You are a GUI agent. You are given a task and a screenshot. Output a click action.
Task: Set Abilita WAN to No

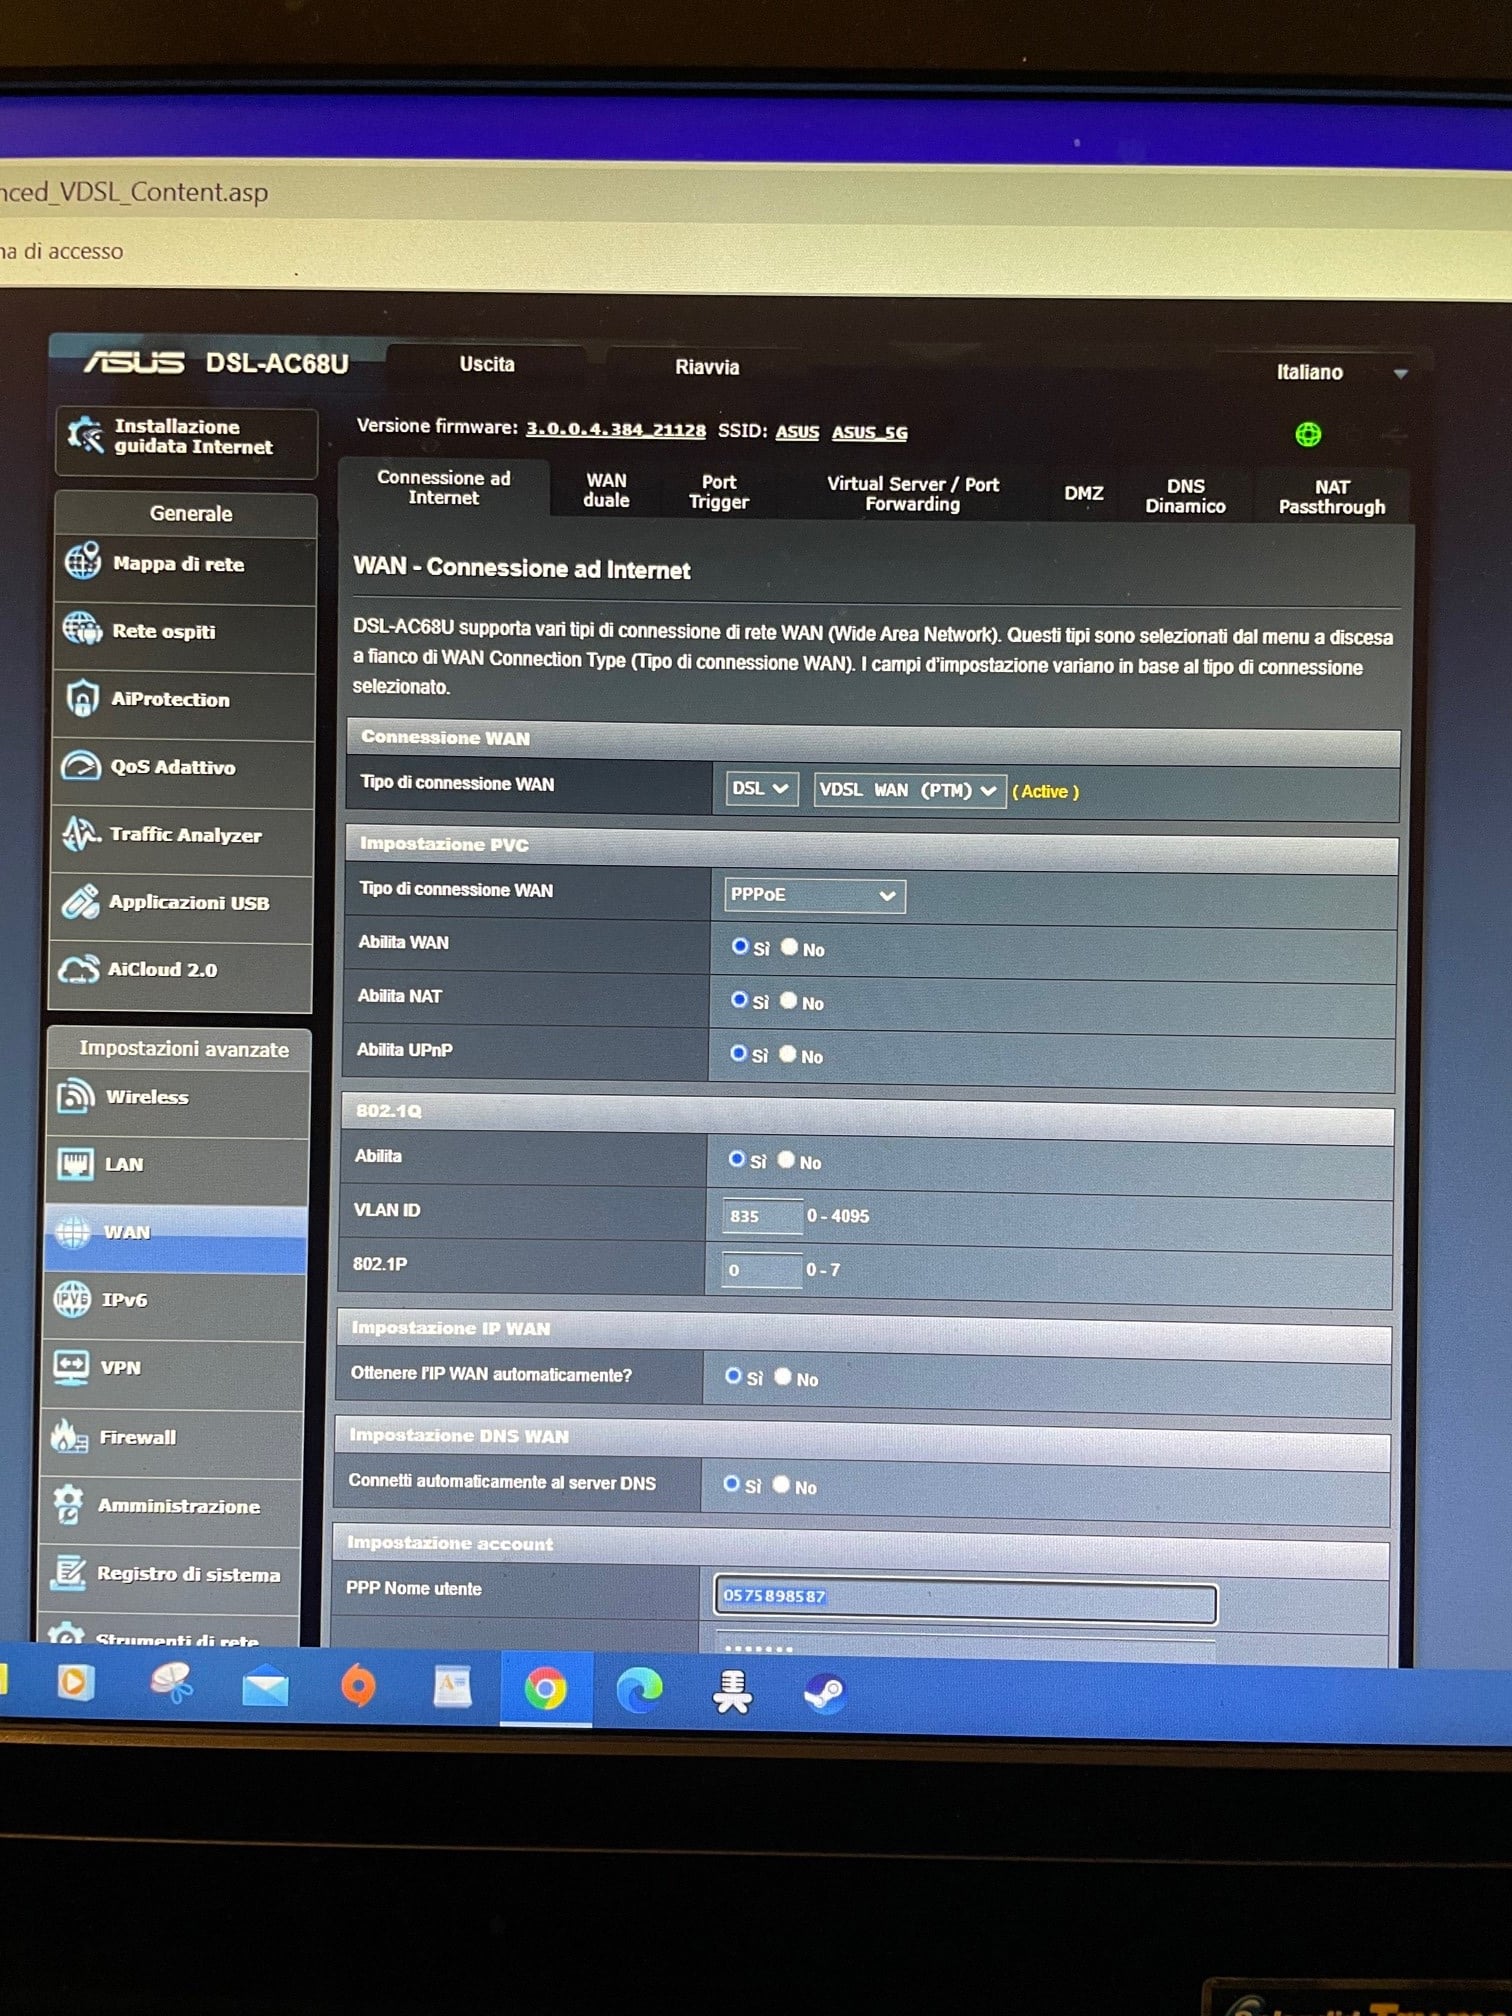[x=789, y=947]
